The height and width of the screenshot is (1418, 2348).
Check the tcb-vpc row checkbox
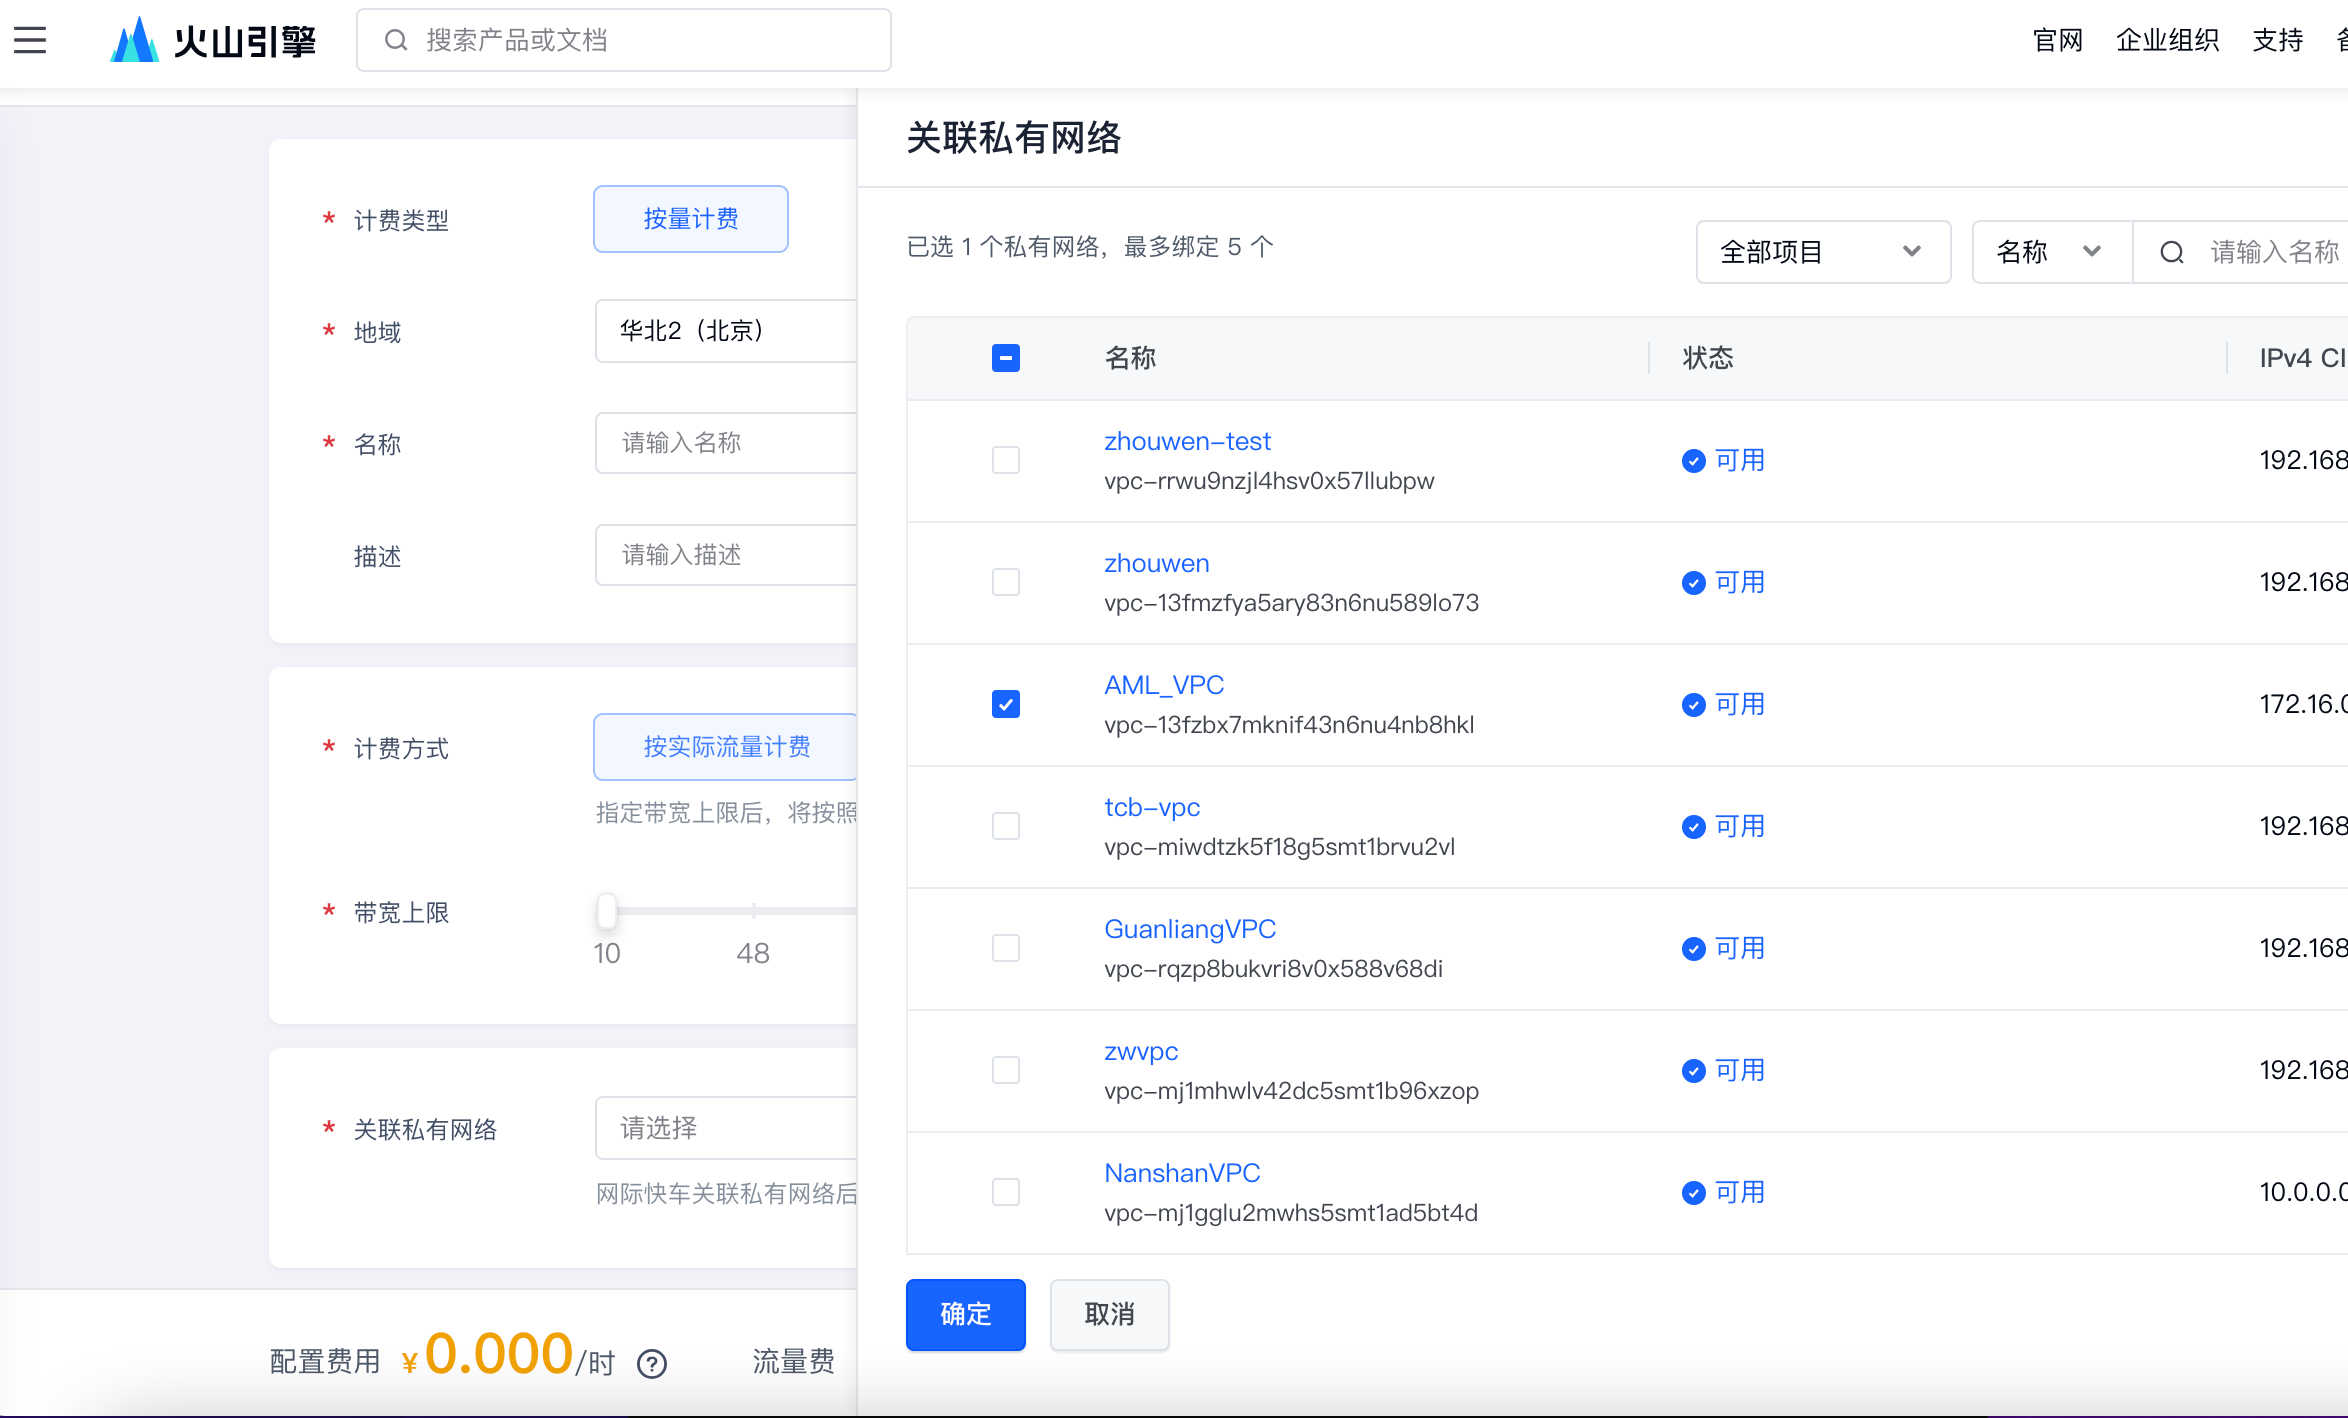[x=1005, y=827]
